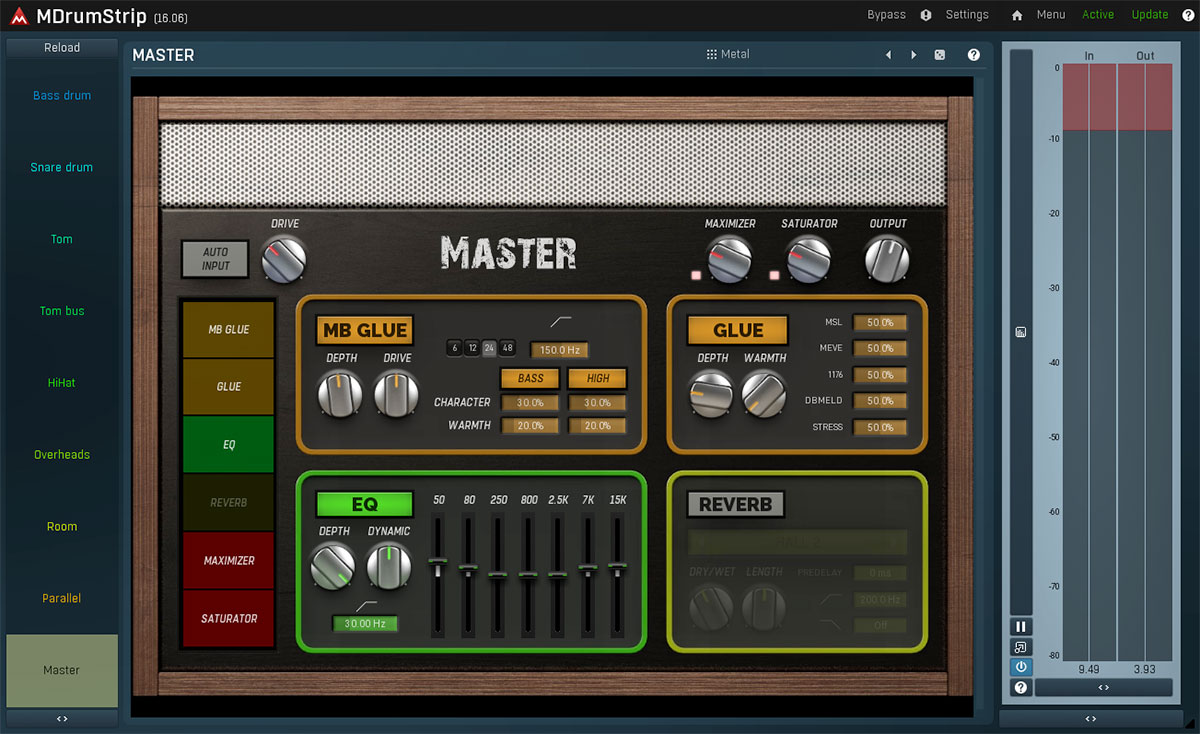Toggle the meter power button
Viewport: 1200px width, 734px height.
coord(1020,667)
